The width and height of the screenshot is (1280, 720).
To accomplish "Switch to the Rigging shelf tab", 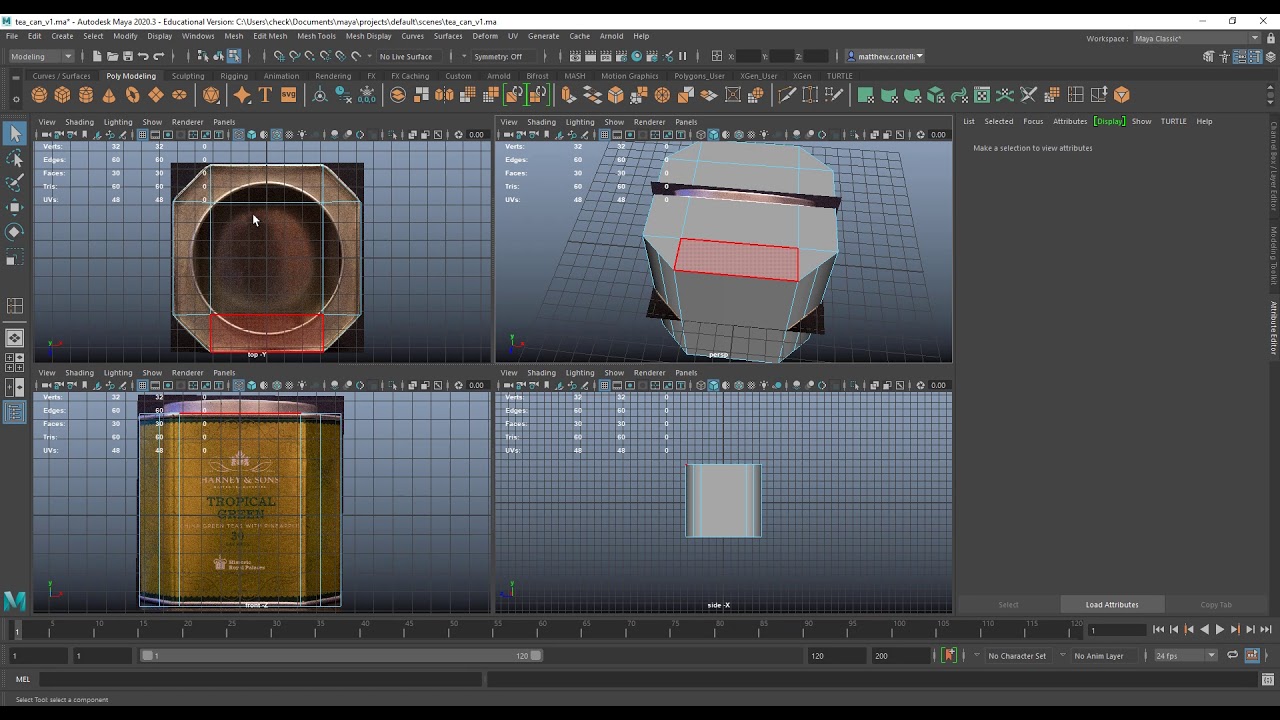I will pyautogui.click(x=234, y=76).
